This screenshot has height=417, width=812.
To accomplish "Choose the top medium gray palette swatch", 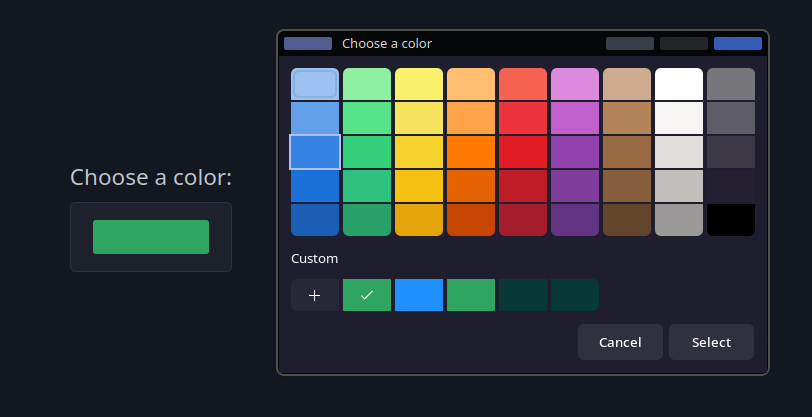I will pyautogui.click(x=731, y=84).
